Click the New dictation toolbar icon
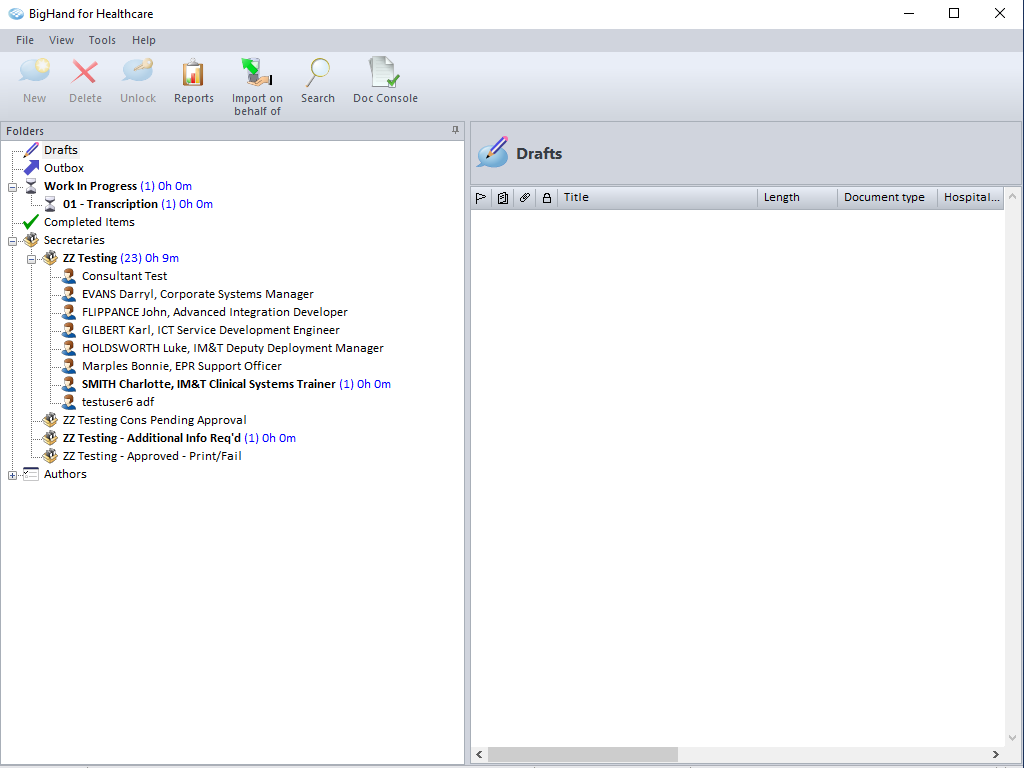Image resolution: width=1024 pixels, height=768 pixels. (35, 72)
